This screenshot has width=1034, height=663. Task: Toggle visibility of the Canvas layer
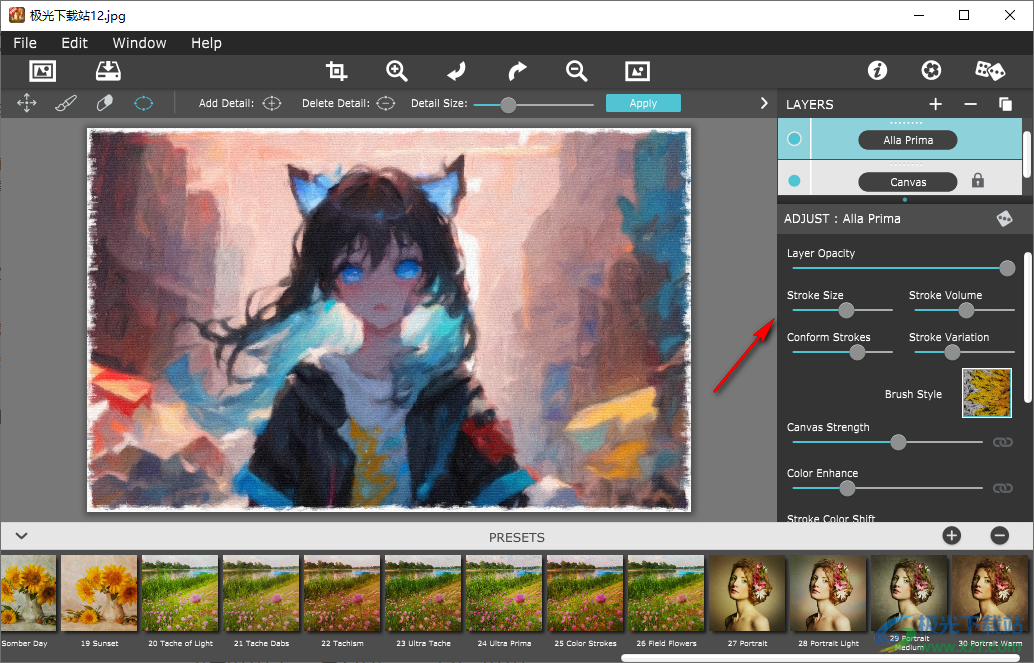[793, 181]
